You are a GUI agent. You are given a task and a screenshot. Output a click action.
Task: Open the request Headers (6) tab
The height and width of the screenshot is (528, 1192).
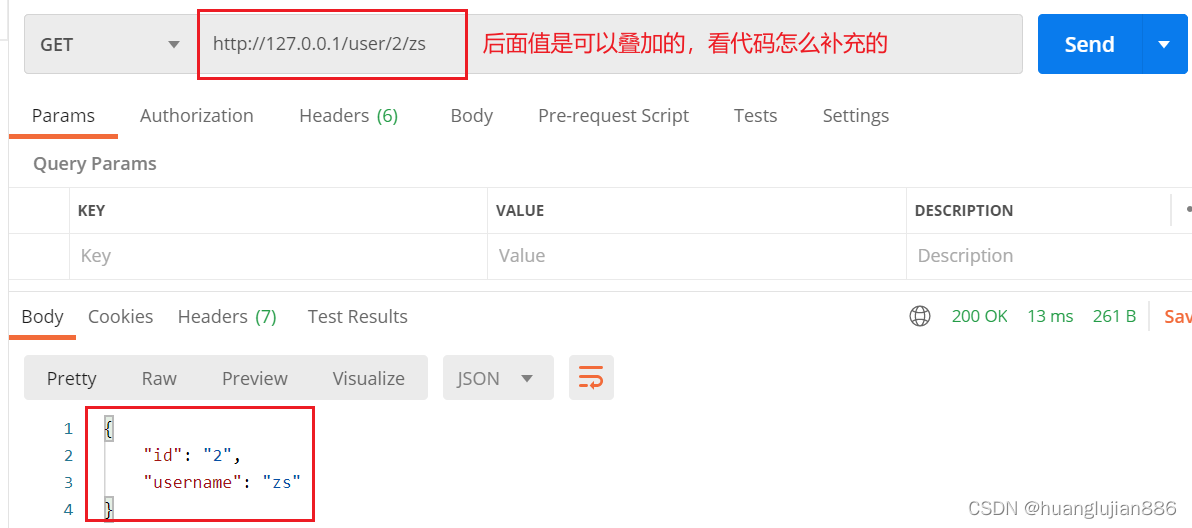(x=348, y=115)
